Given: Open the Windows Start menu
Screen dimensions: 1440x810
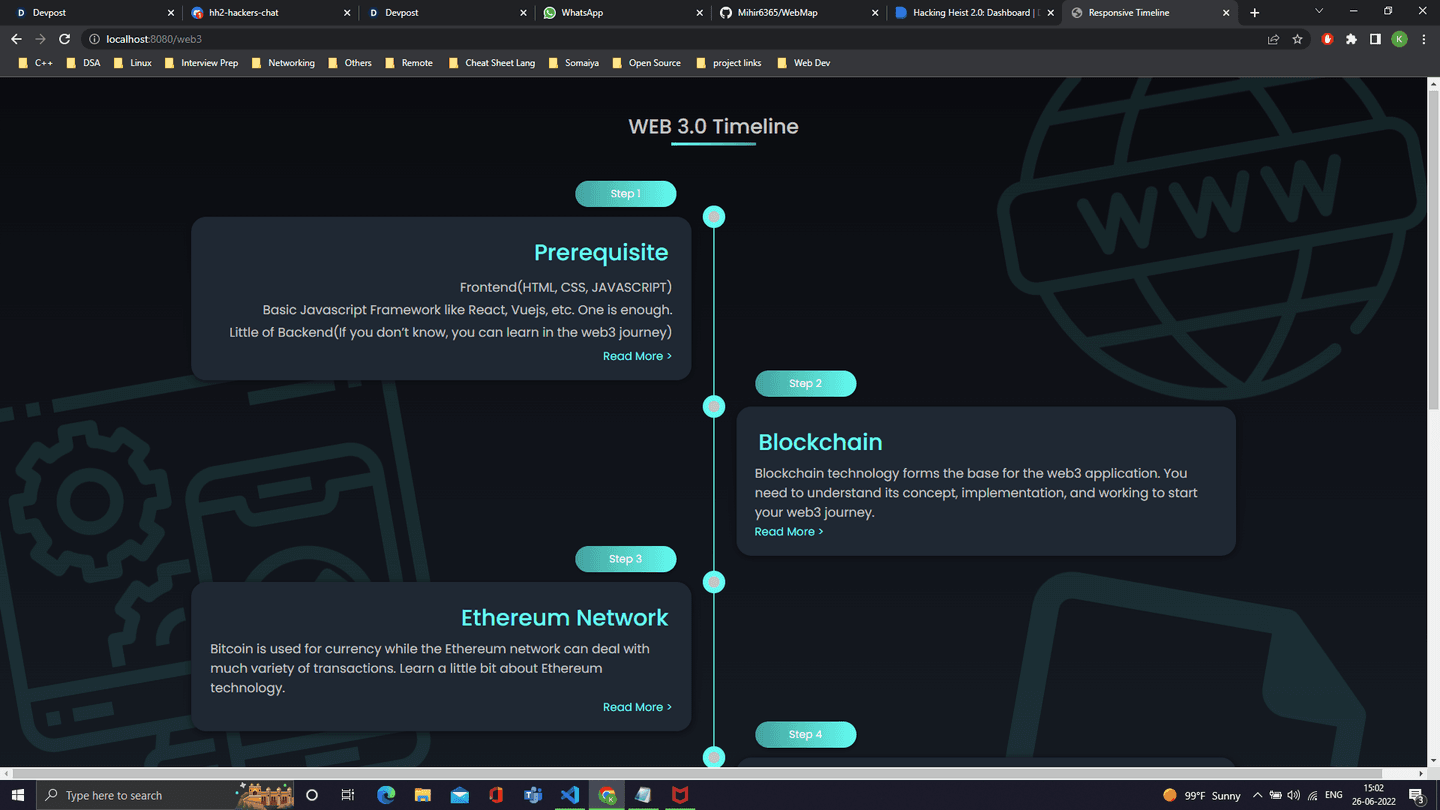Looking at the screenshot, I should coord(18,795).
